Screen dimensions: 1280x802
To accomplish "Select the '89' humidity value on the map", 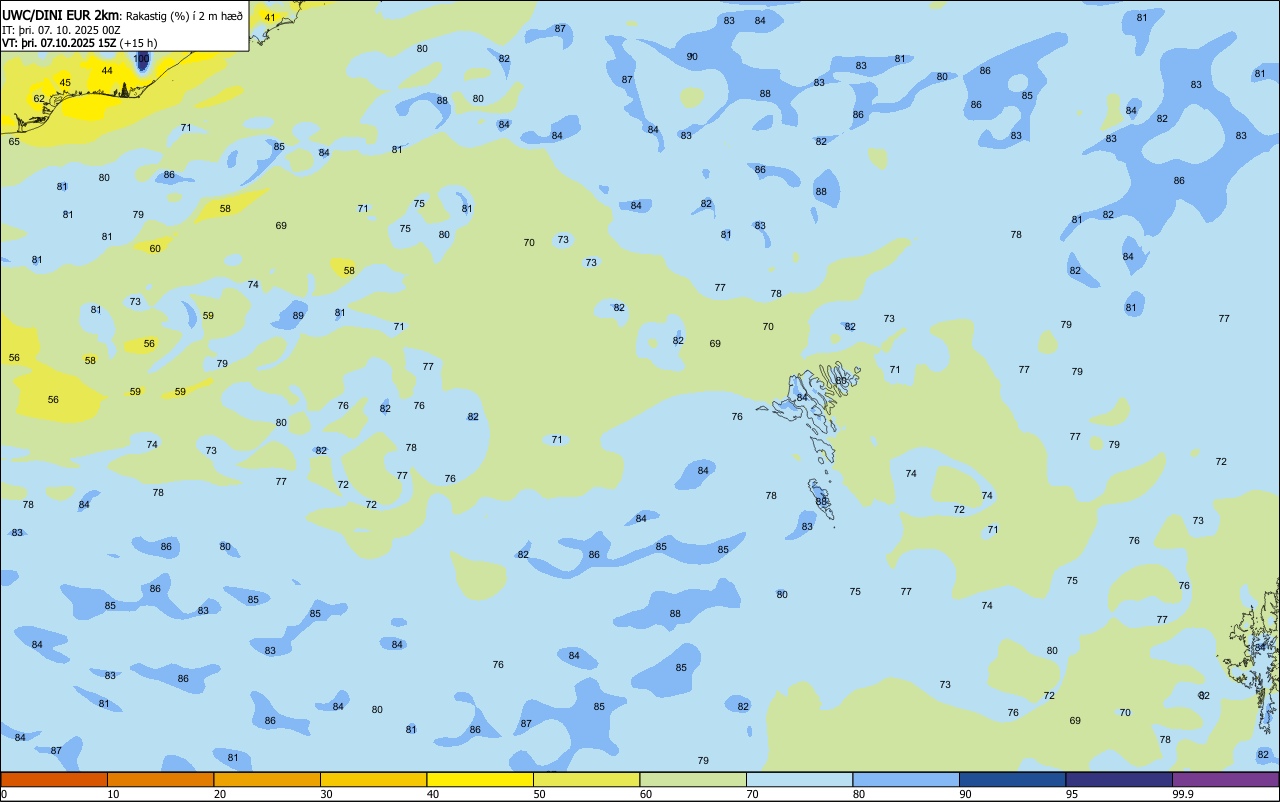I will click(x=298, y=315).
